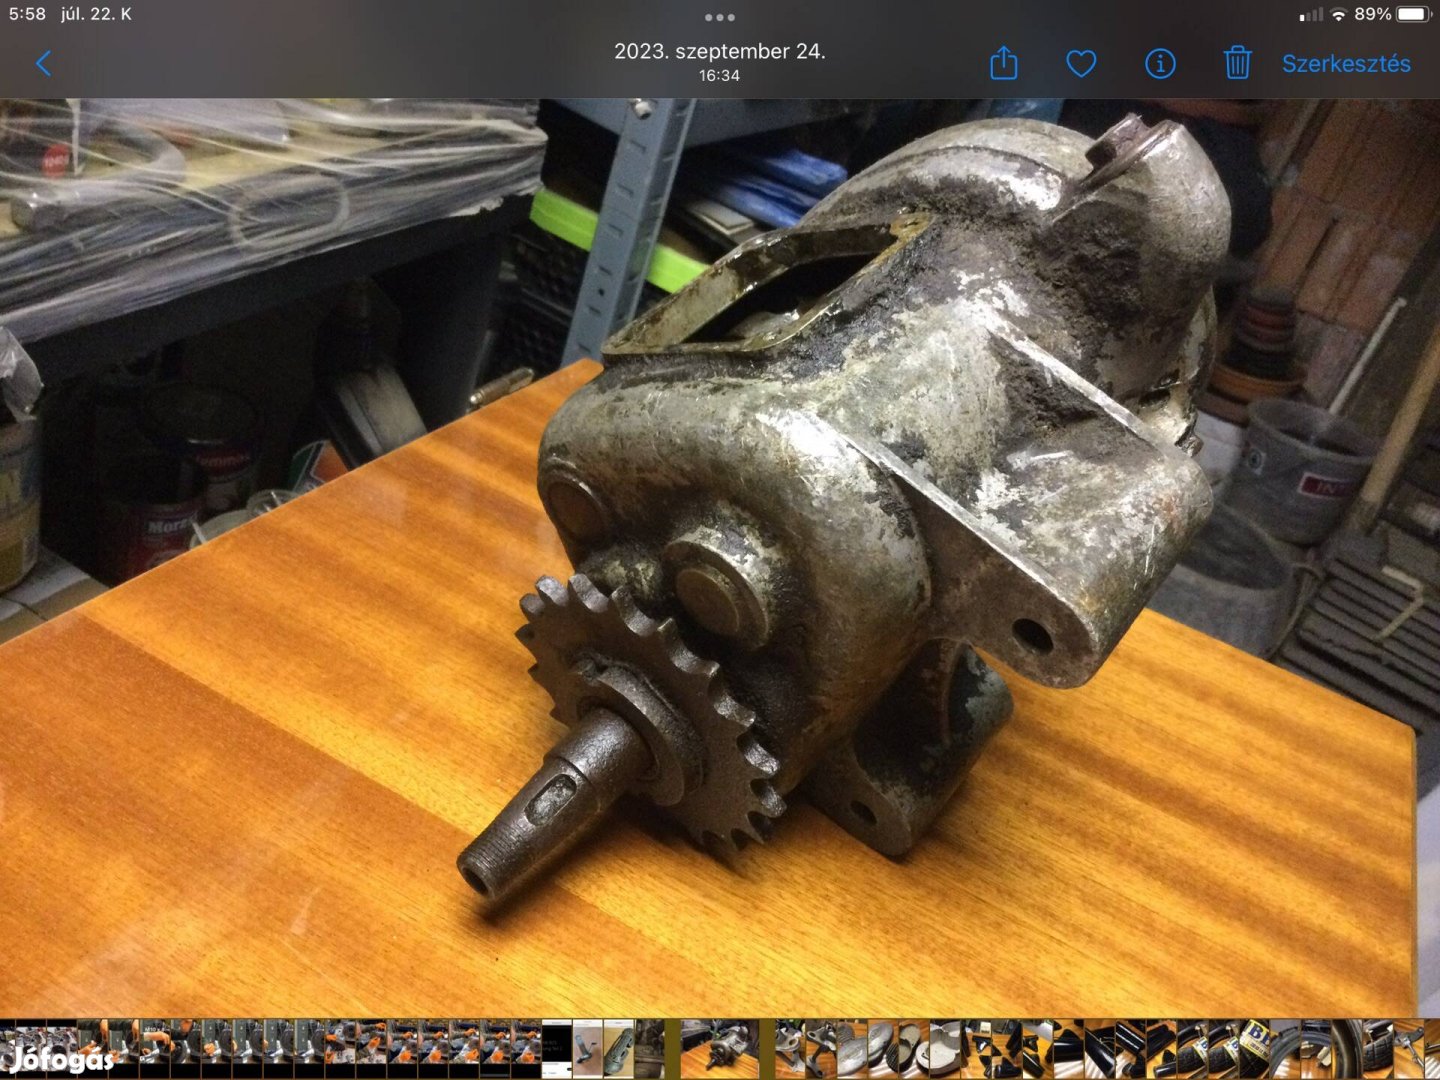The height and width of the screenshot is (1080, 1440).
Task: Show photo info with the i icon
Action: [1160, 64]
